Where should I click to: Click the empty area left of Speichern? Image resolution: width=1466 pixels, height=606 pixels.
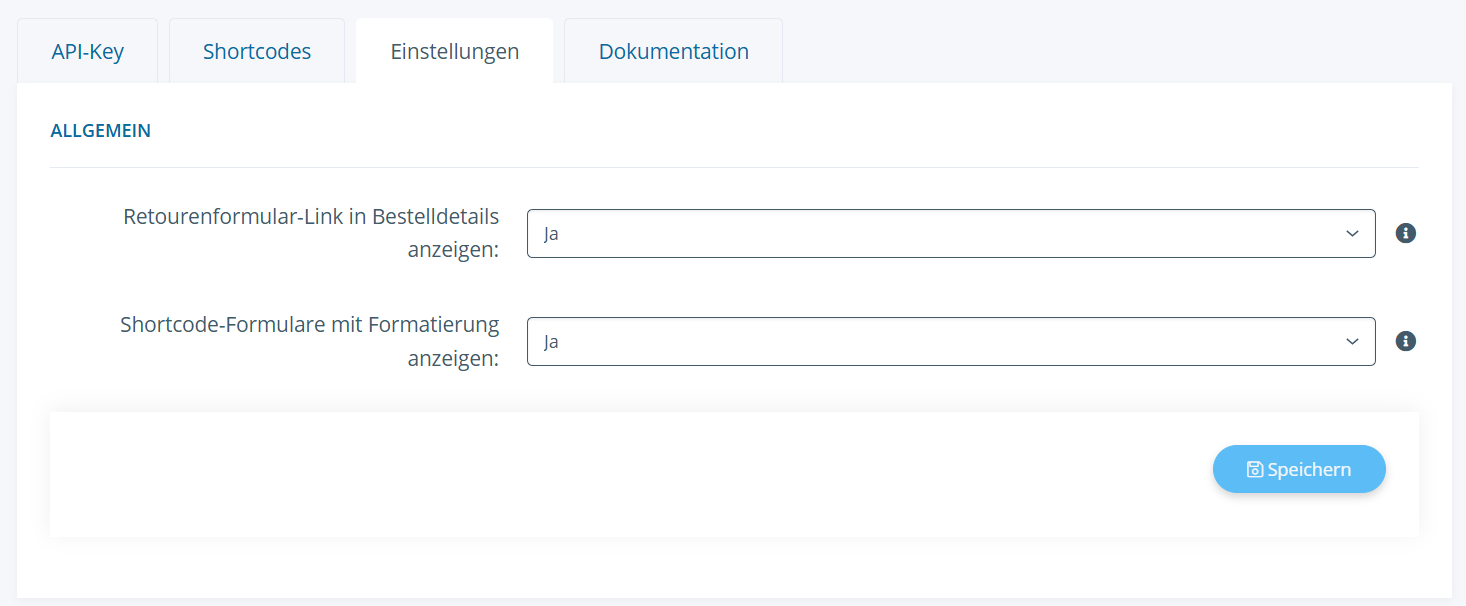[x=600, y=473]
